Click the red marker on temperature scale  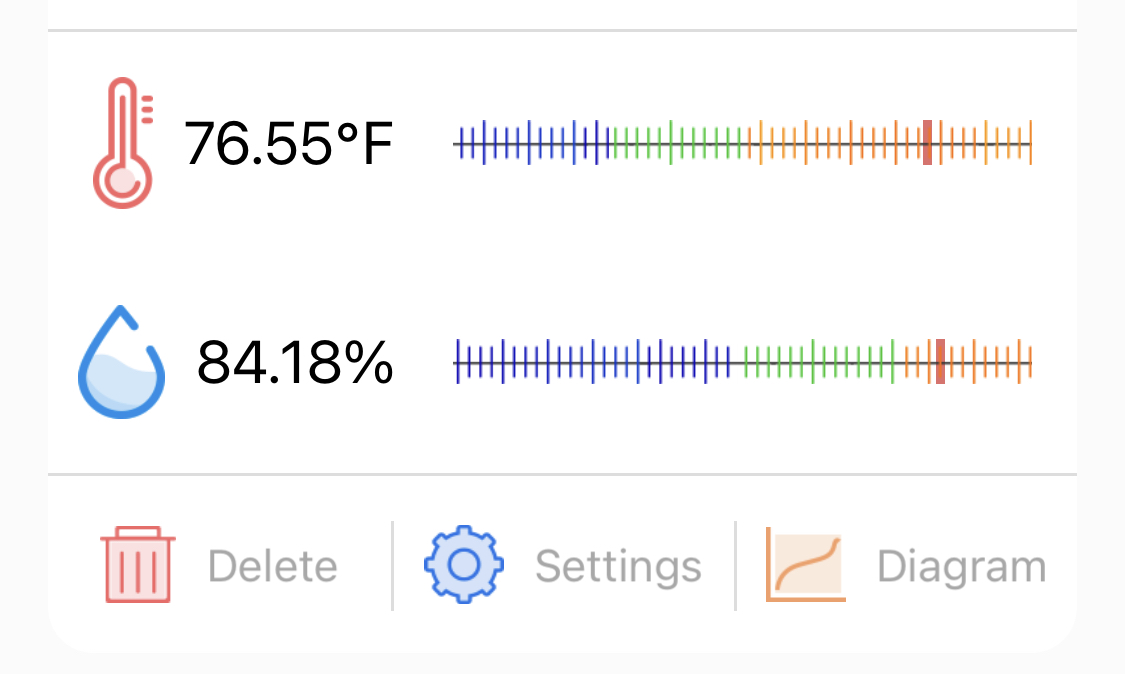click(x=927, y=143)
